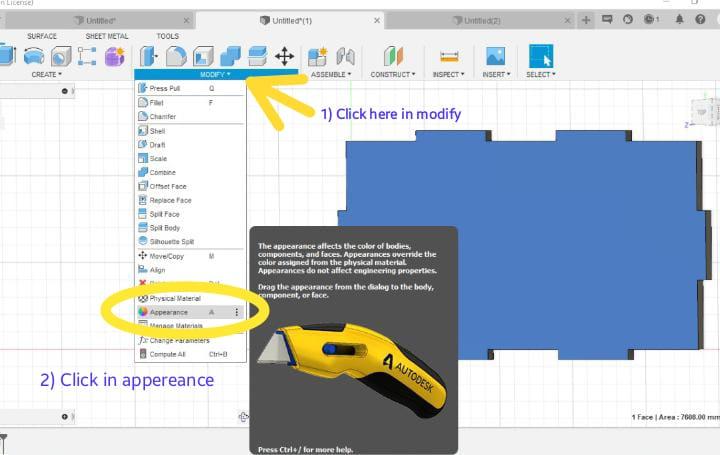The height and width of the screenshot is (455, 720).
Task: Choose Draft from the Modify menu
Action: (190, 145)
